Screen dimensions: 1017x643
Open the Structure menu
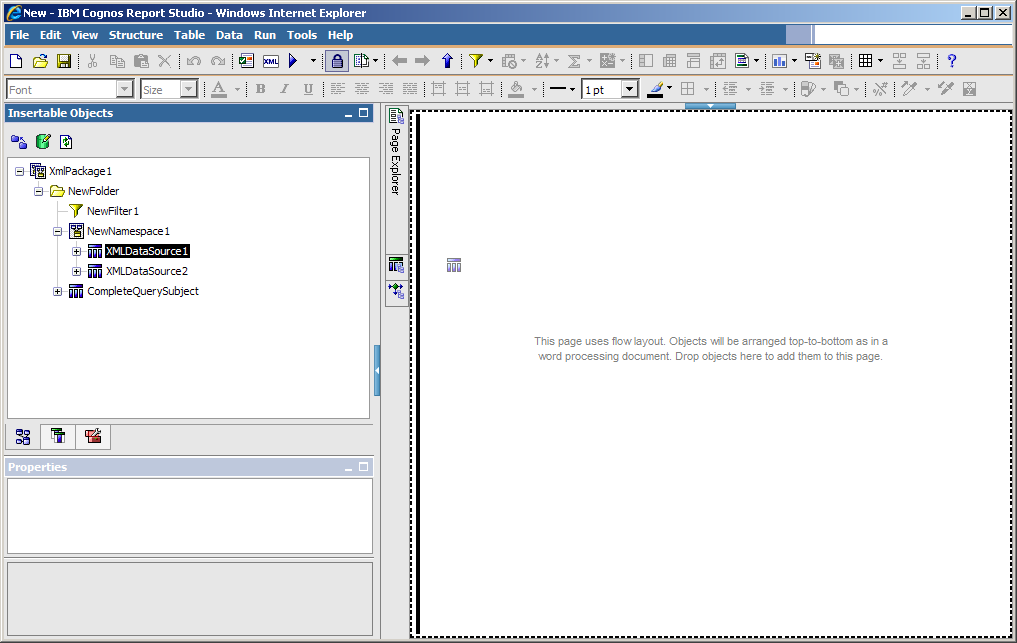135,35
